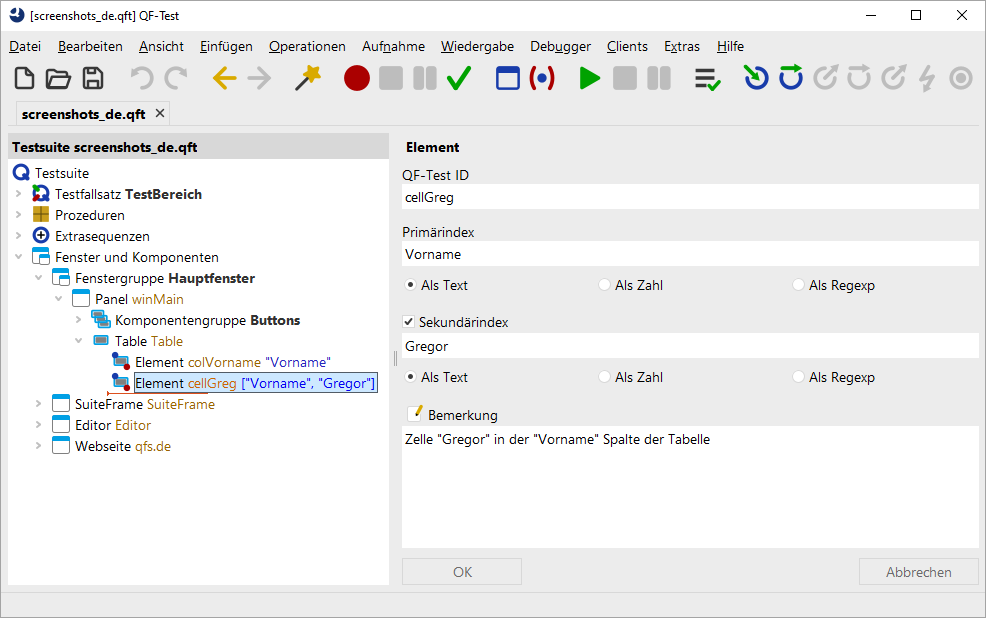Save the suite with floppy disk icon
The height and width of the screenshot is (618, 986).
click(93, 79)
